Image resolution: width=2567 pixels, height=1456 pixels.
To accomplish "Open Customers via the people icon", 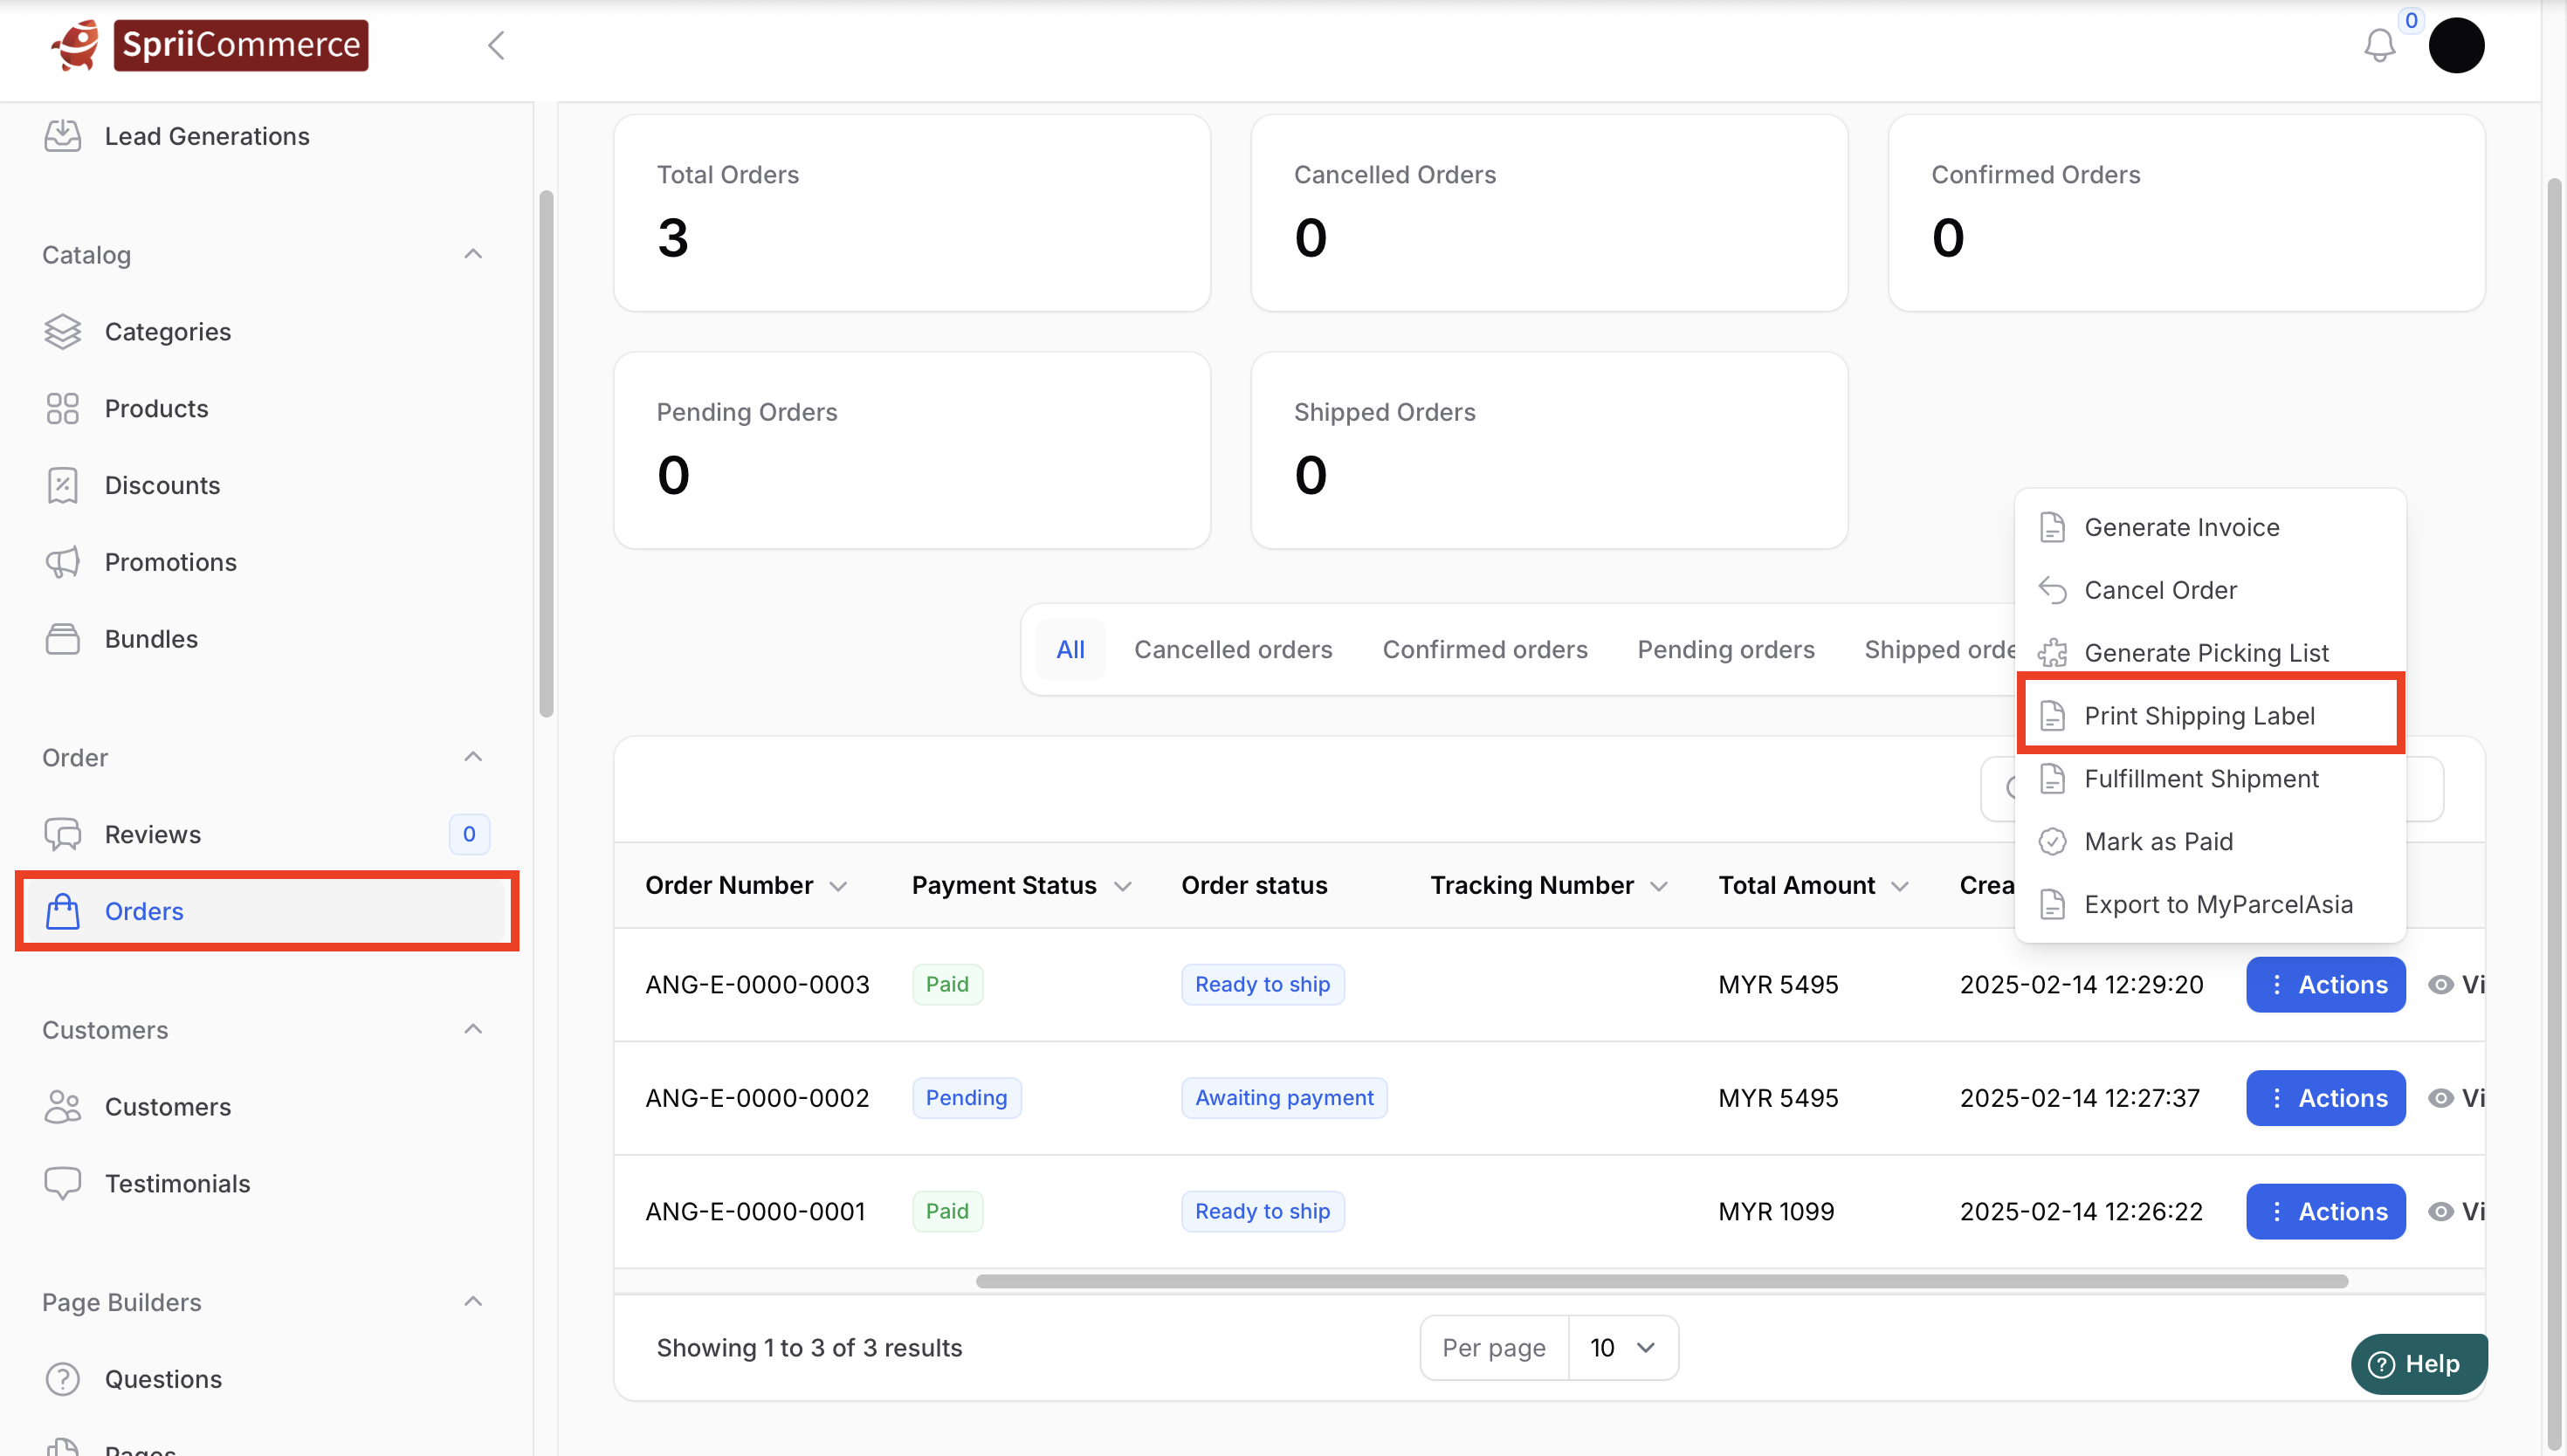I will point(62,1107).
